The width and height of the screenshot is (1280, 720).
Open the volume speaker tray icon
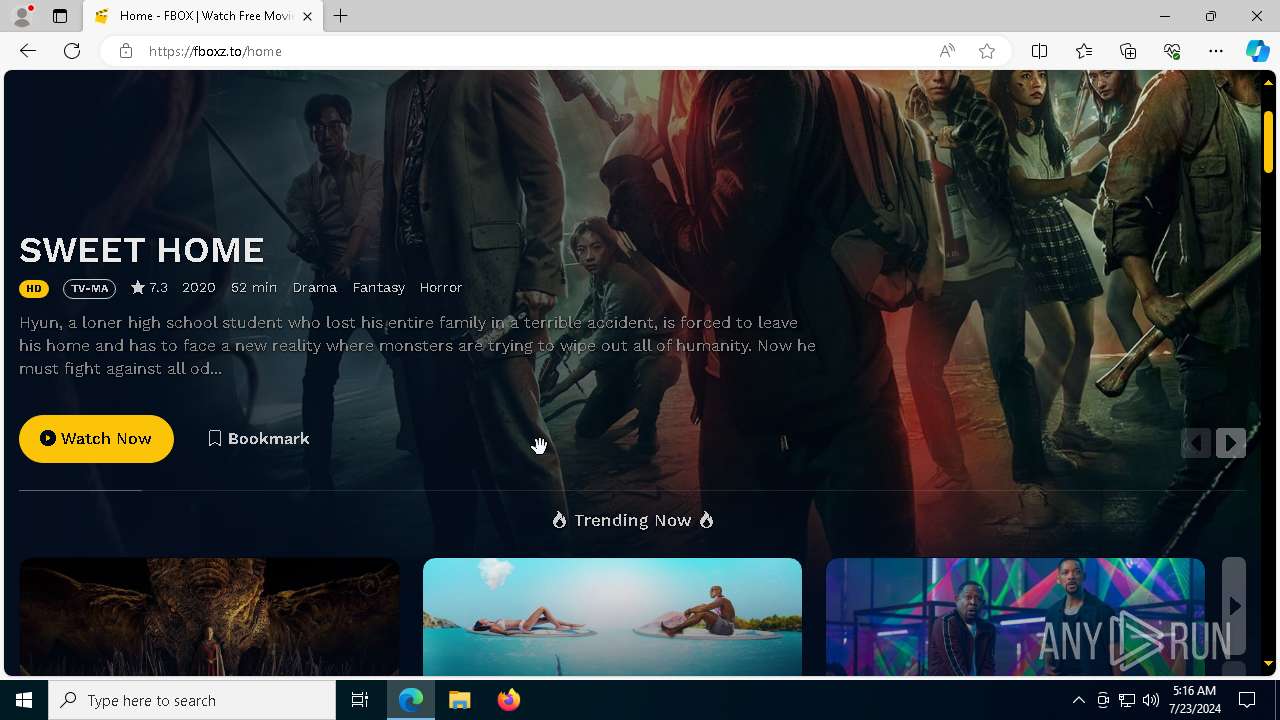(1151, 700)
